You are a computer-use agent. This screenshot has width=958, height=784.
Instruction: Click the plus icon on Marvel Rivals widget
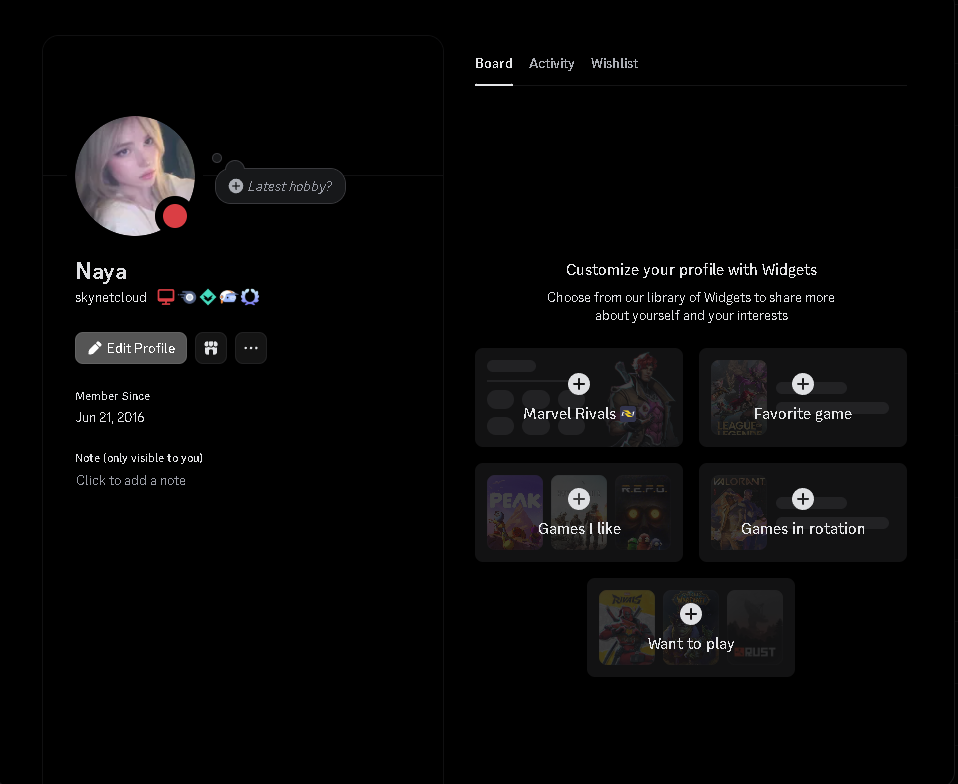579,384
